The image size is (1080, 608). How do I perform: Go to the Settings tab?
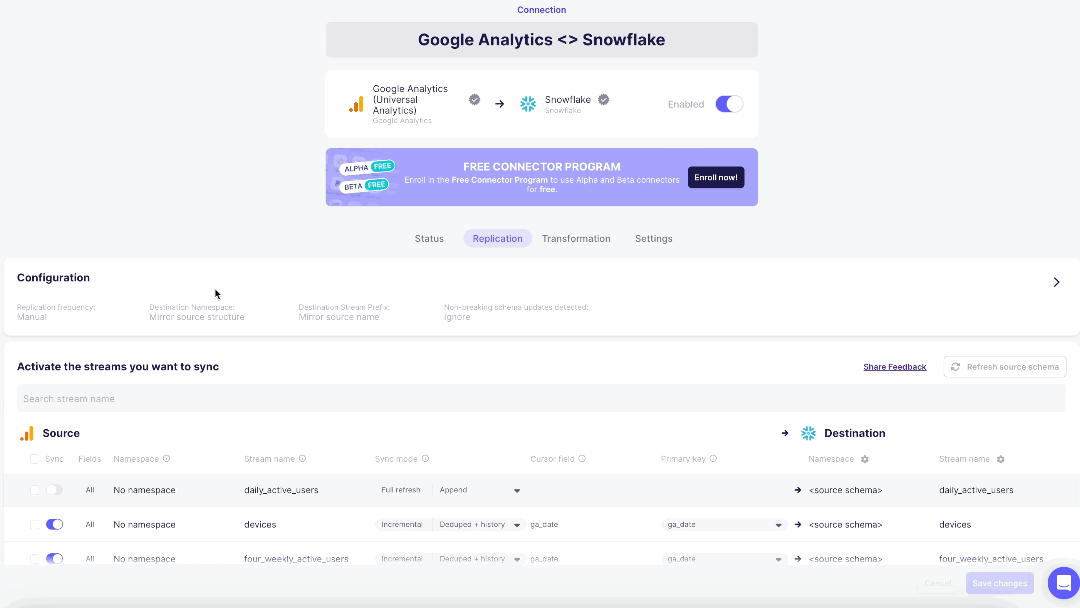(654, 239)
